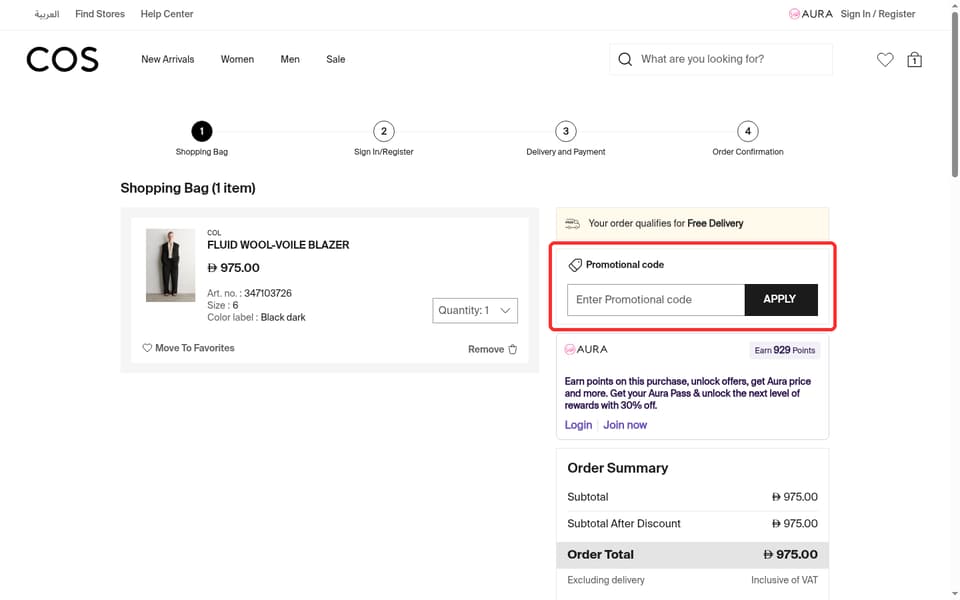960x600 pixels.
Task: Focus the Enter Promotional code field
Action: click(x=656, y=300)
